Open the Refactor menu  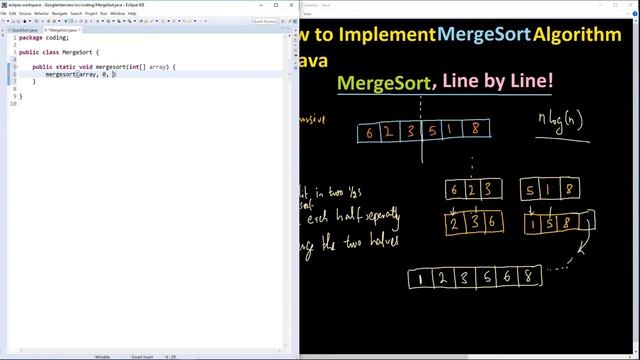41,13
